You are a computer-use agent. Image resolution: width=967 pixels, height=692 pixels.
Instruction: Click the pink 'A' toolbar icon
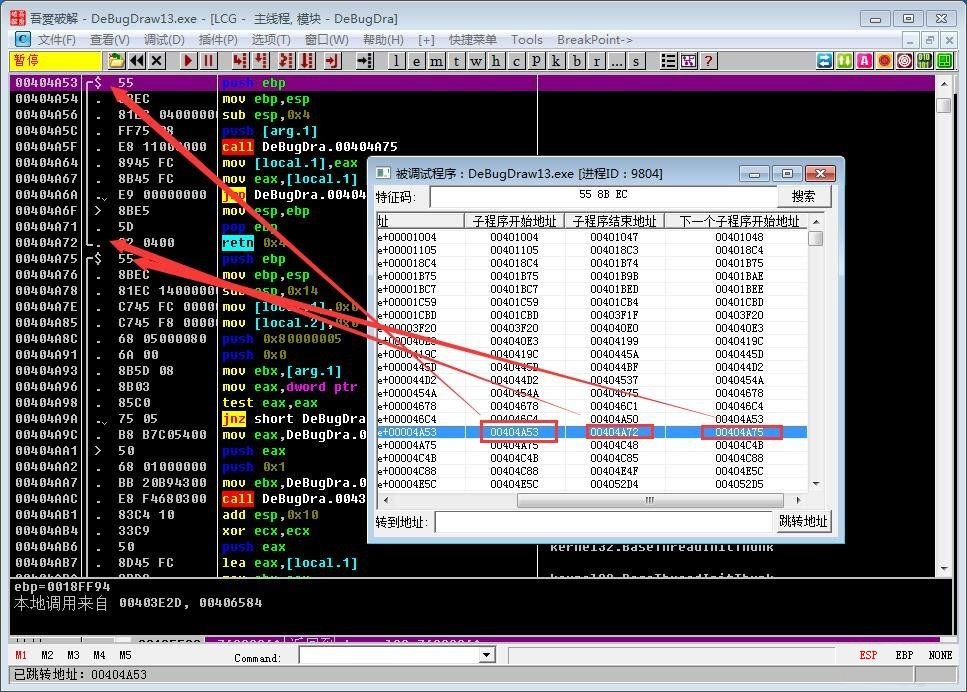[x=865, y=60]
